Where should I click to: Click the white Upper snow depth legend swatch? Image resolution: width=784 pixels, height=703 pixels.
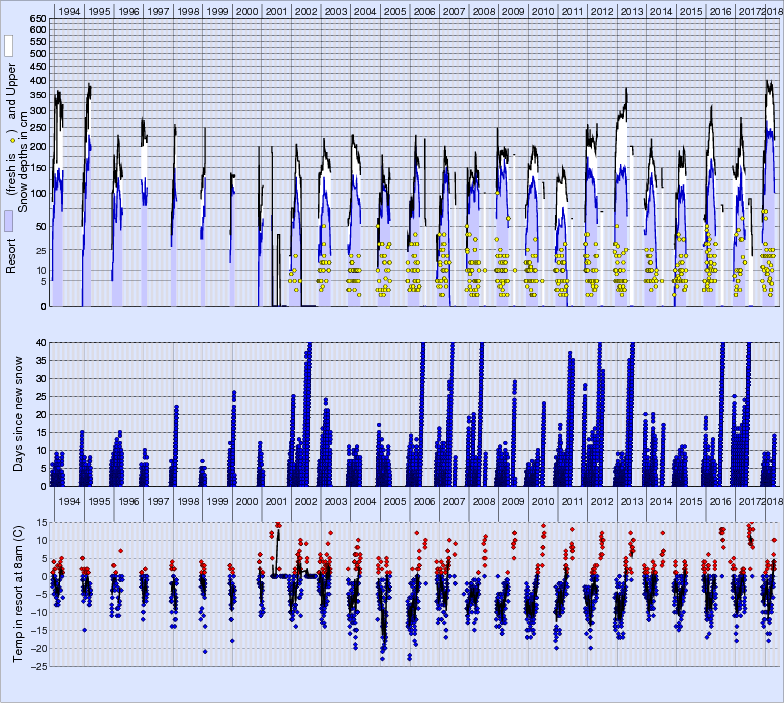pyautogui.click(x=8, y=46)
